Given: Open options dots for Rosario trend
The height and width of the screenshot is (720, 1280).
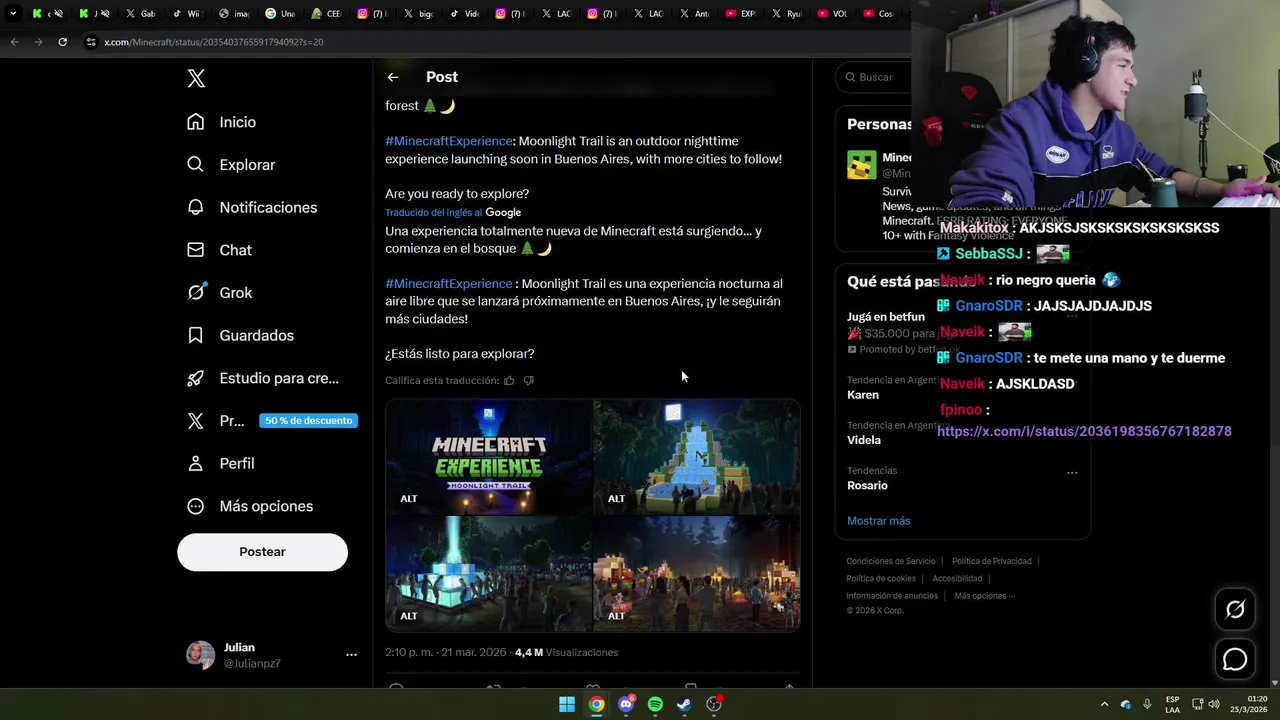Looking at the screenshot, I should point(1072,472).
